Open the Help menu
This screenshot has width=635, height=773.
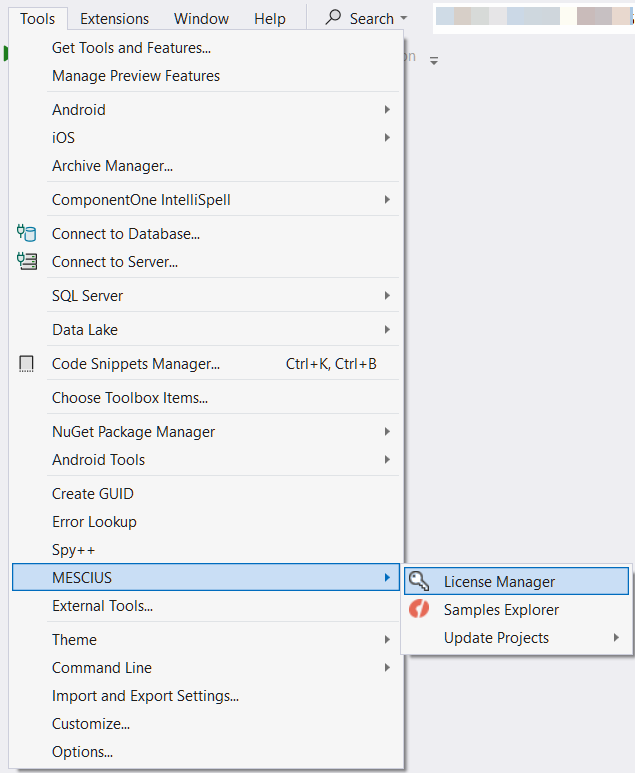[269, 19]
